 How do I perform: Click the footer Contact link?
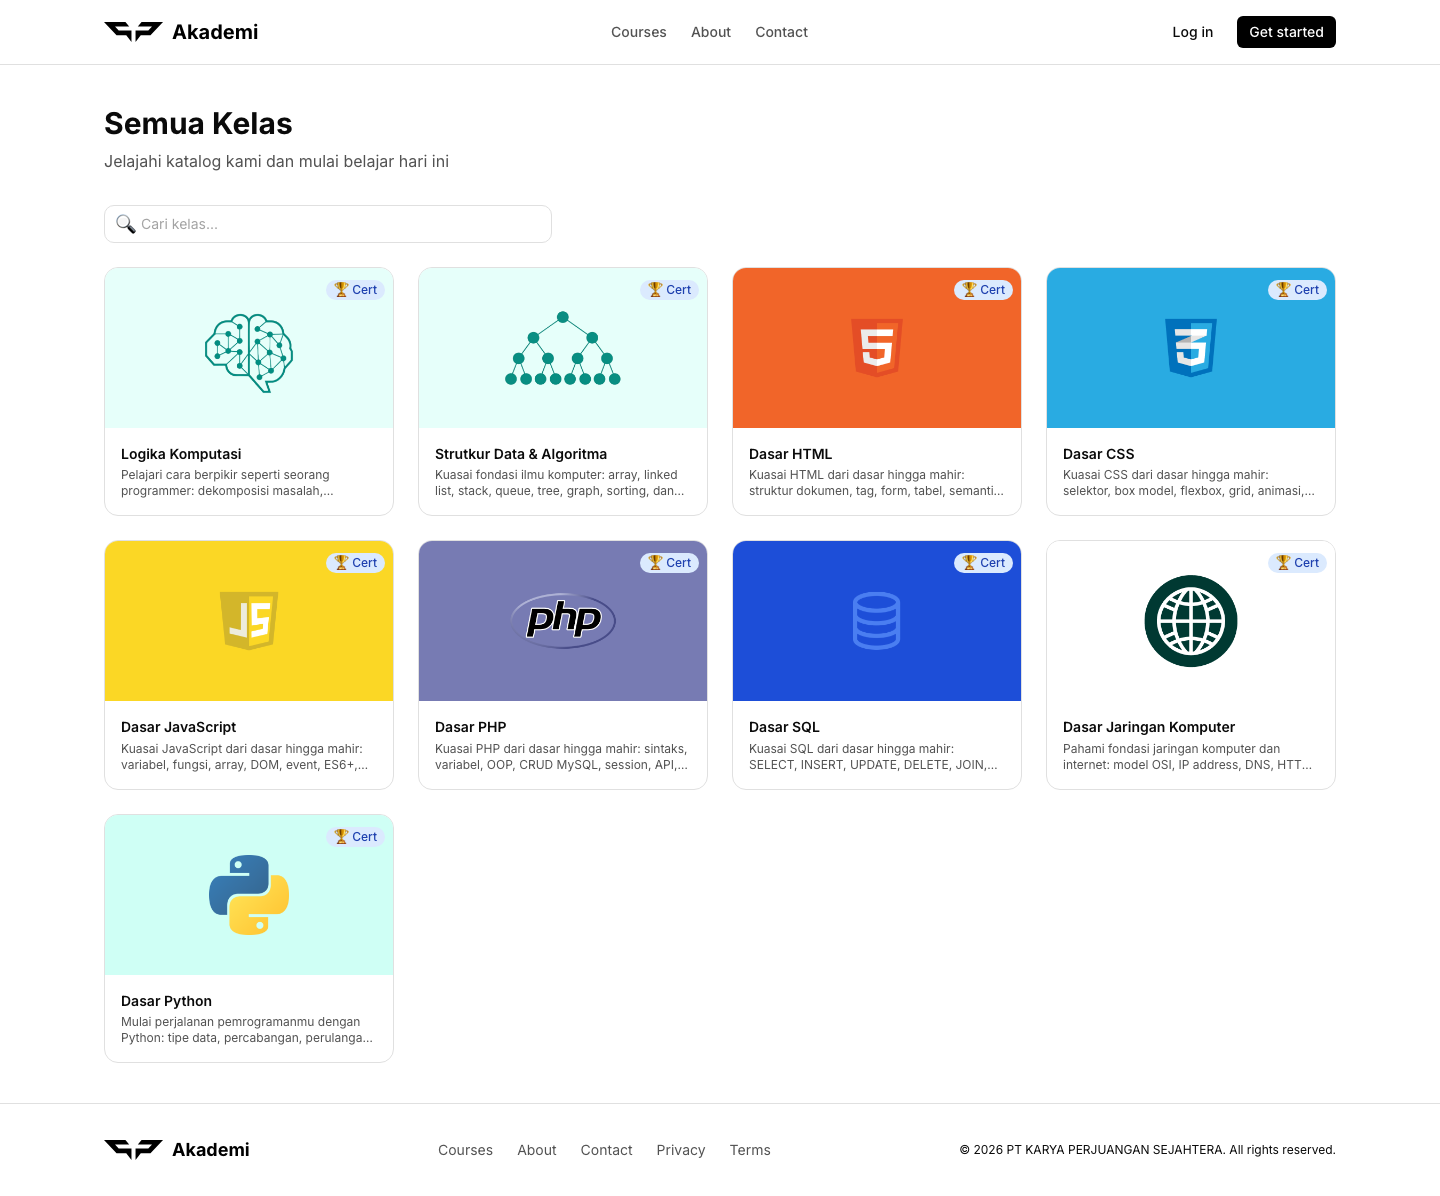(x=607, y=1150)
